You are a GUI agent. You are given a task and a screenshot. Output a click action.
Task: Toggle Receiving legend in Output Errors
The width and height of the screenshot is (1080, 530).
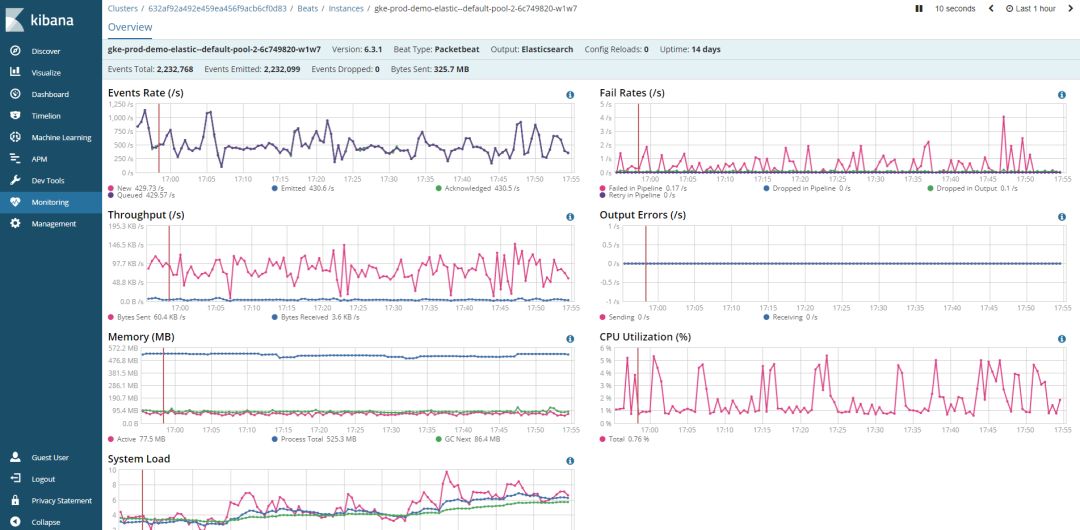point(791,317)
